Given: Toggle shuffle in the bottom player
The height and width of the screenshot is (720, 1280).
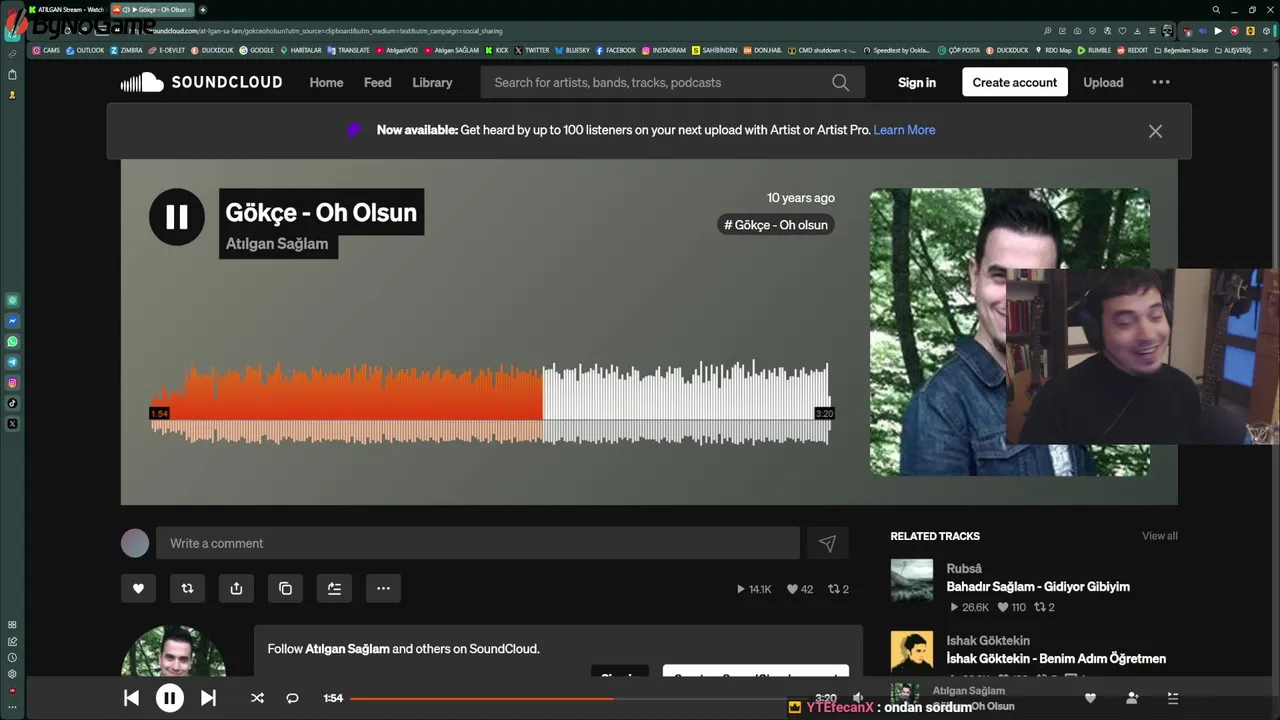Looking at the screenshot, I should point(257,698).
